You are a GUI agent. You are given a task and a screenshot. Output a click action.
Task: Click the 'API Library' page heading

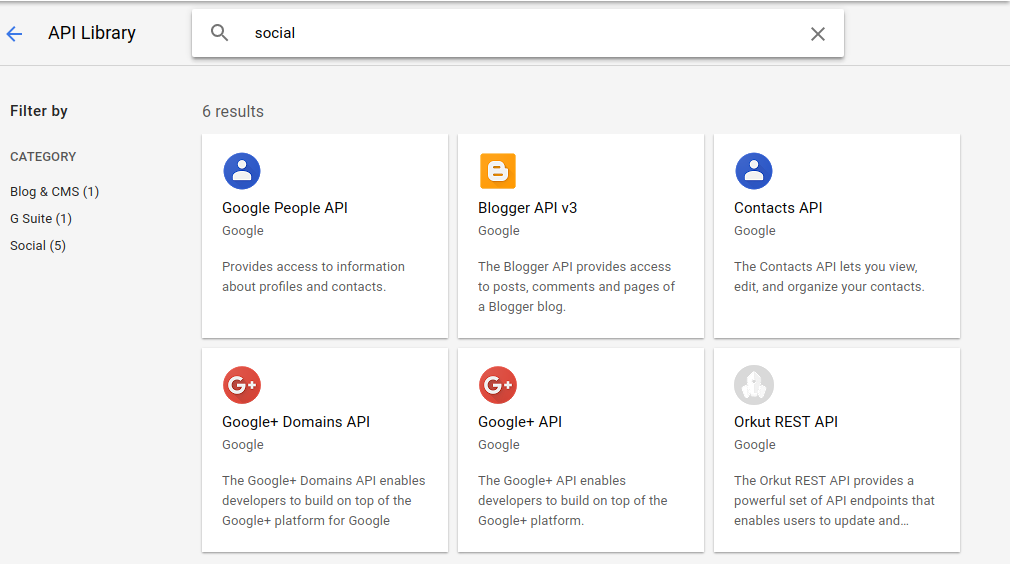pyautogui.click(x=92, y=33)
